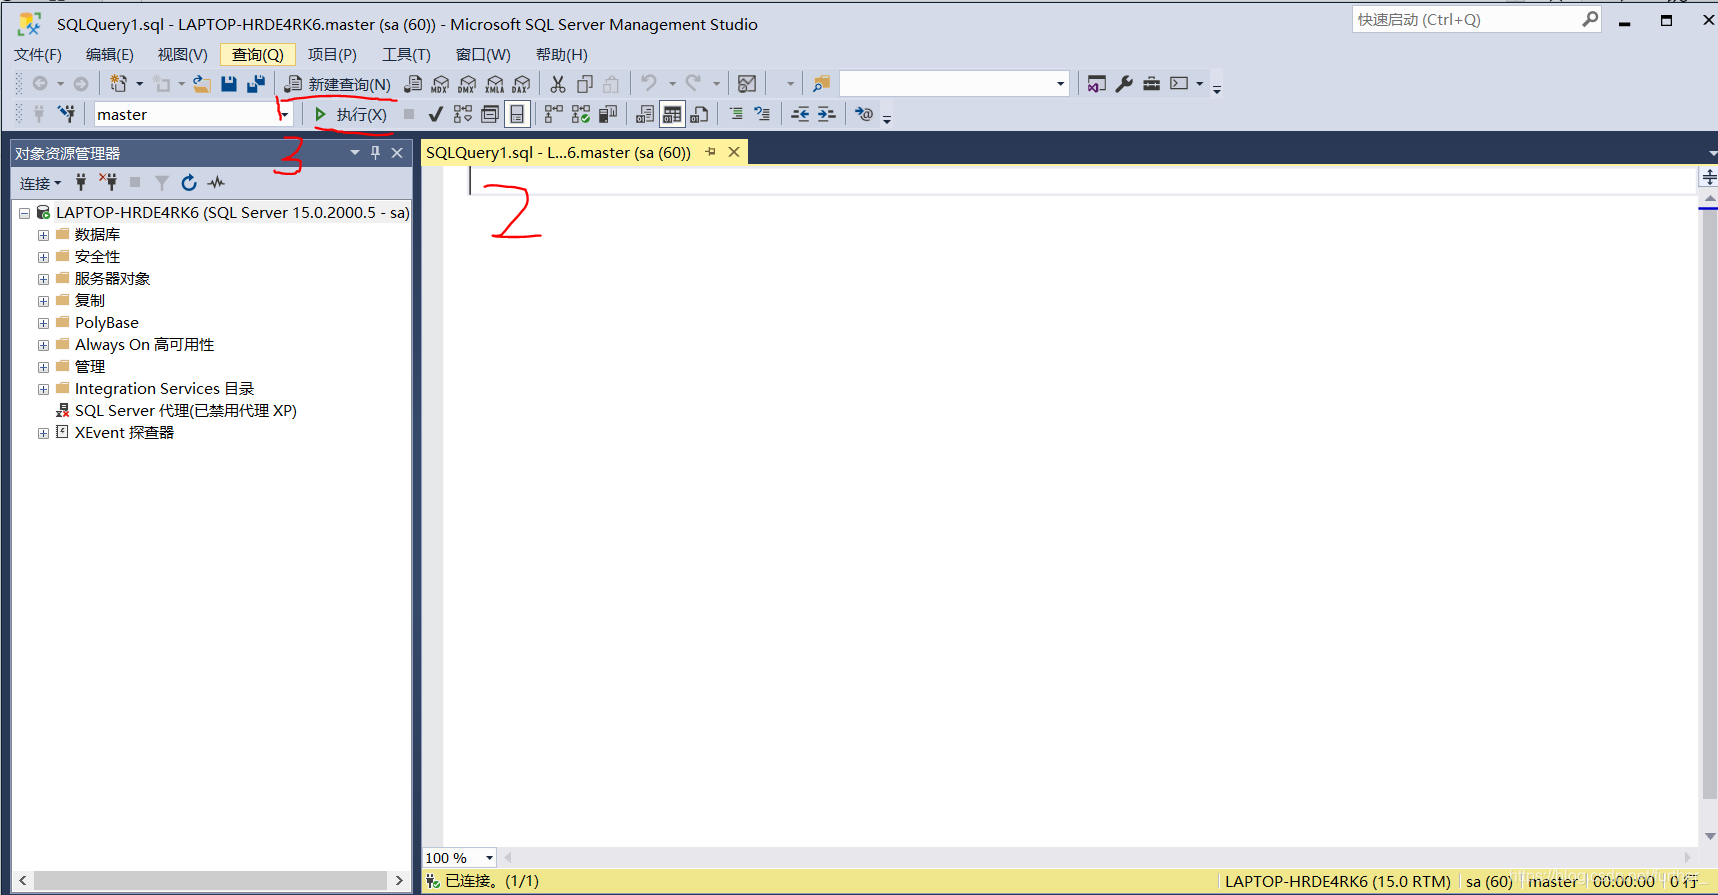
Task: Expand the Always On 高可用性 folder
Action: (x=43, y=345)
